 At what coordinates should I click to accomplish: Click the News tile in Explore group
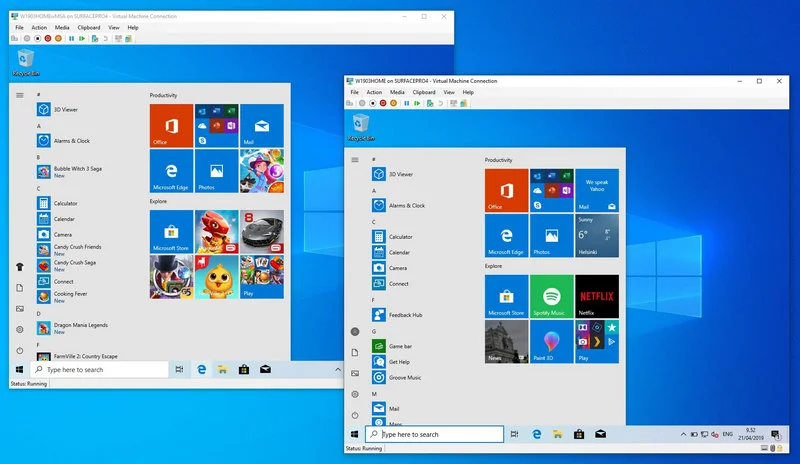click(505, 341)
